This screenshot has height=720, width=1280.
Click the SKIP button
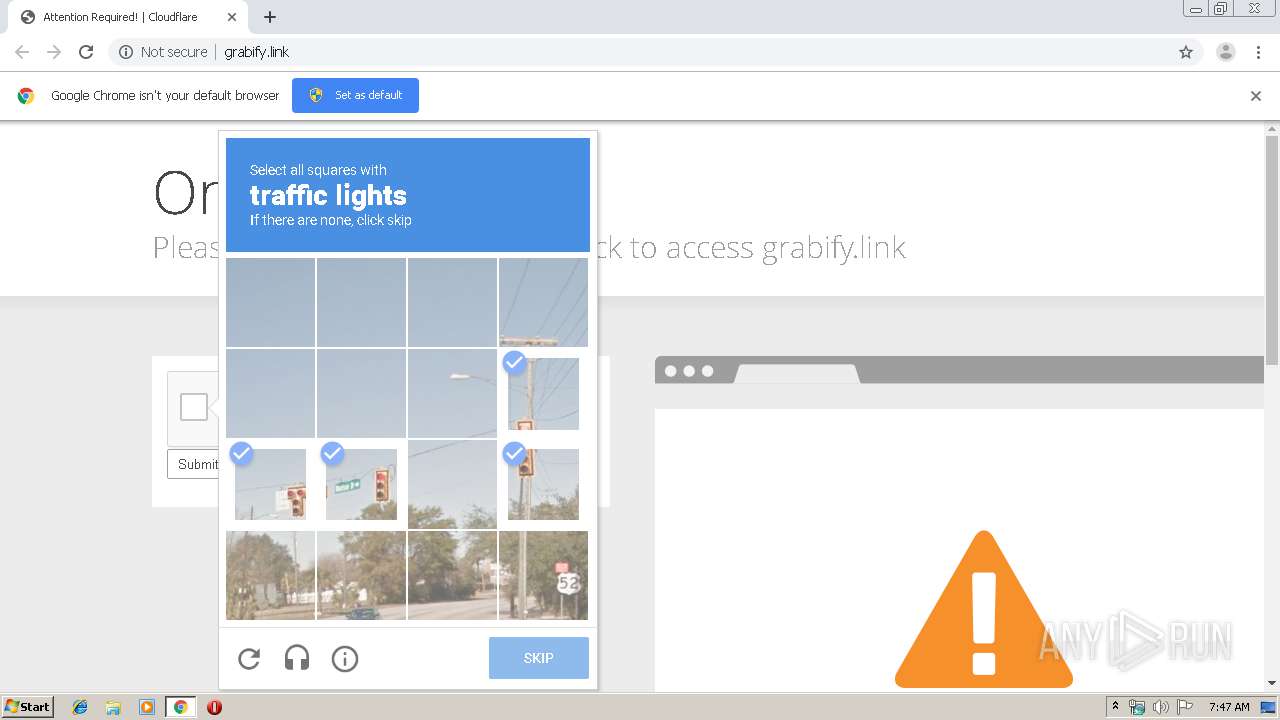pos(539,658)
